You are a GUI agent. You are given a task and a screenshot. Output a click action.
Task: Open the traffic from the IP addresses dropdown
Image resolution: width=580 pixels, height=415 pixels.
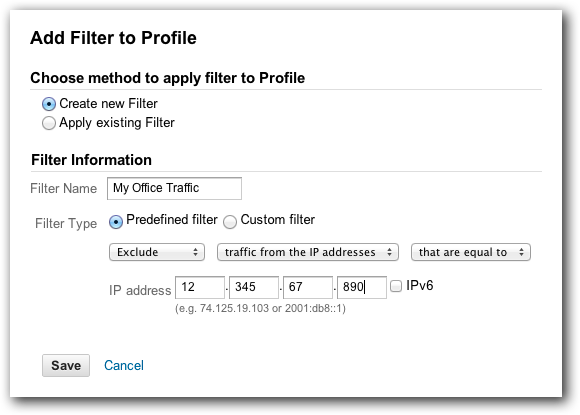308,252
